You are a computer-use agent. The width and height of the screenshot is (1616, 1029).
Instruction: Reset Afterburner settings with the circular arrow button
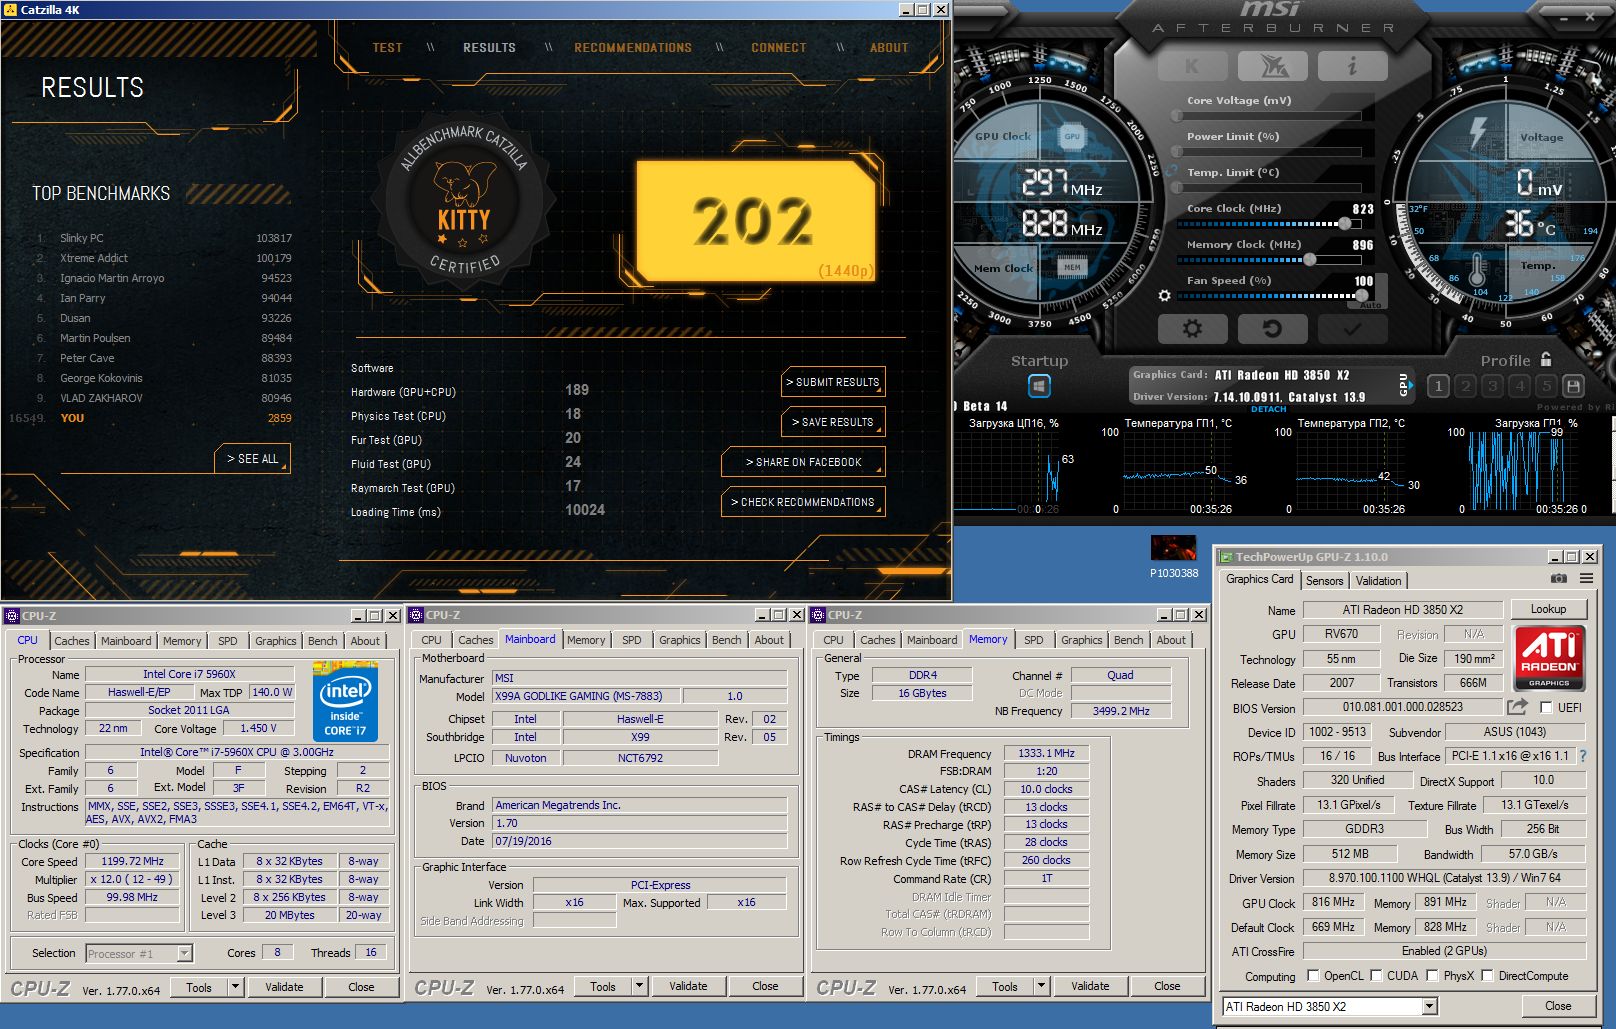click(1272, 328)
